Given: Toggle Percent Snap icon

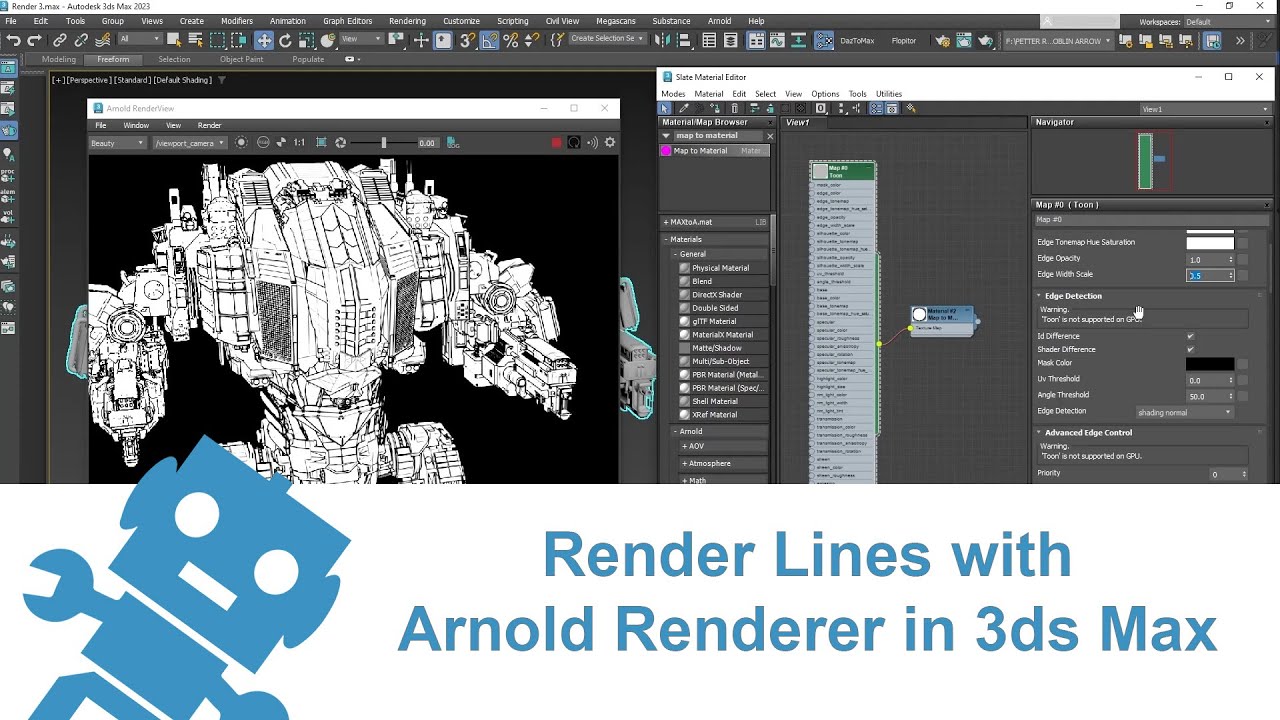Looking at the screenshot, I should [x=511, y=40].
